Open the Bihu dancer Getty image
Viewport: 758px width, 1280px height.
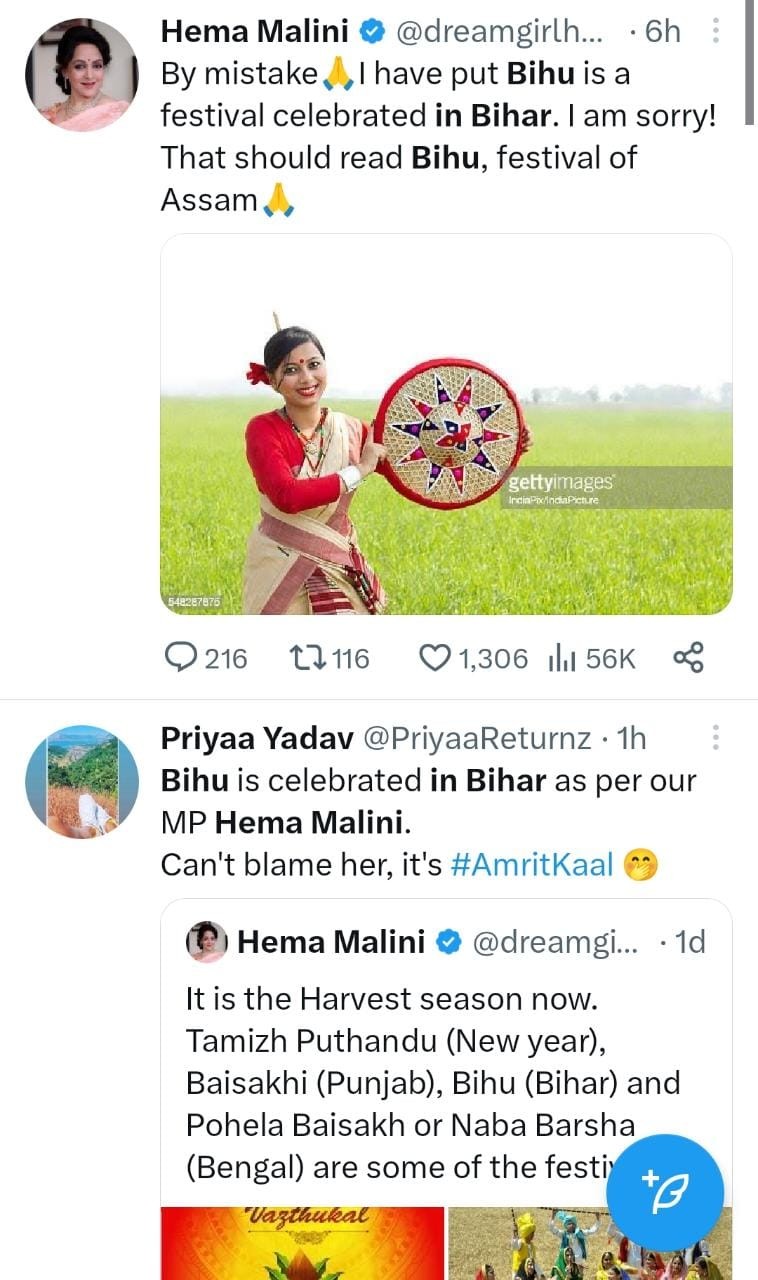pos(446,424)
